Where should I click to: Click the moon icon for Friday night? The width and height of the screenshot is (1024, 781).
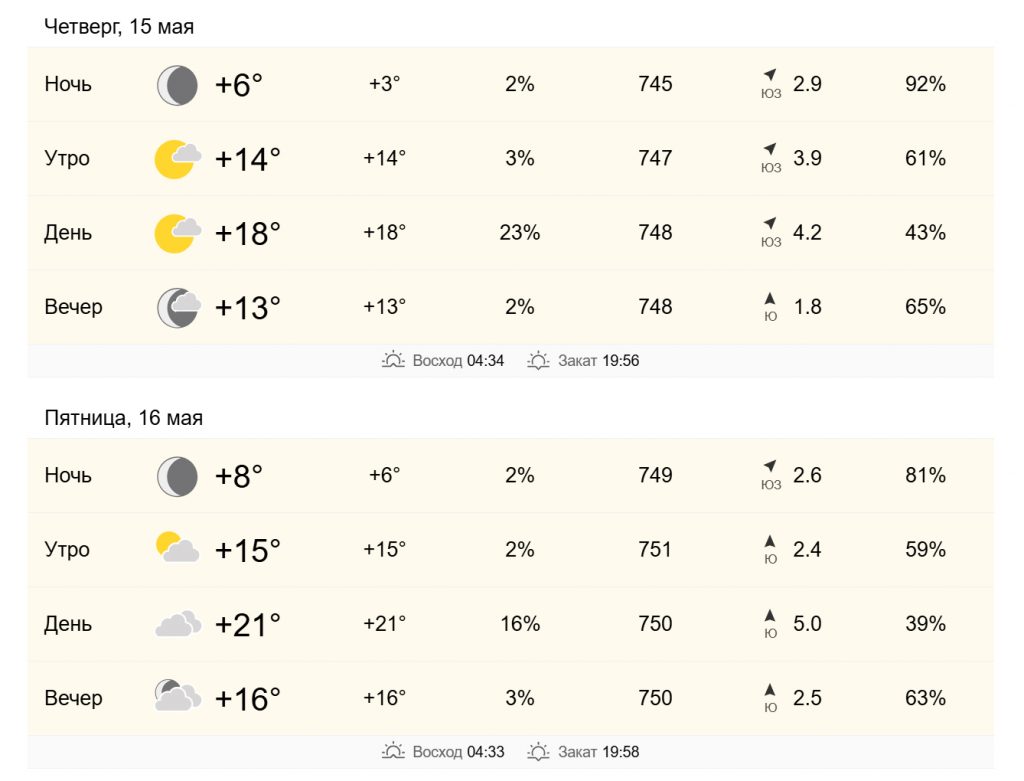click(x=177, y=476)
